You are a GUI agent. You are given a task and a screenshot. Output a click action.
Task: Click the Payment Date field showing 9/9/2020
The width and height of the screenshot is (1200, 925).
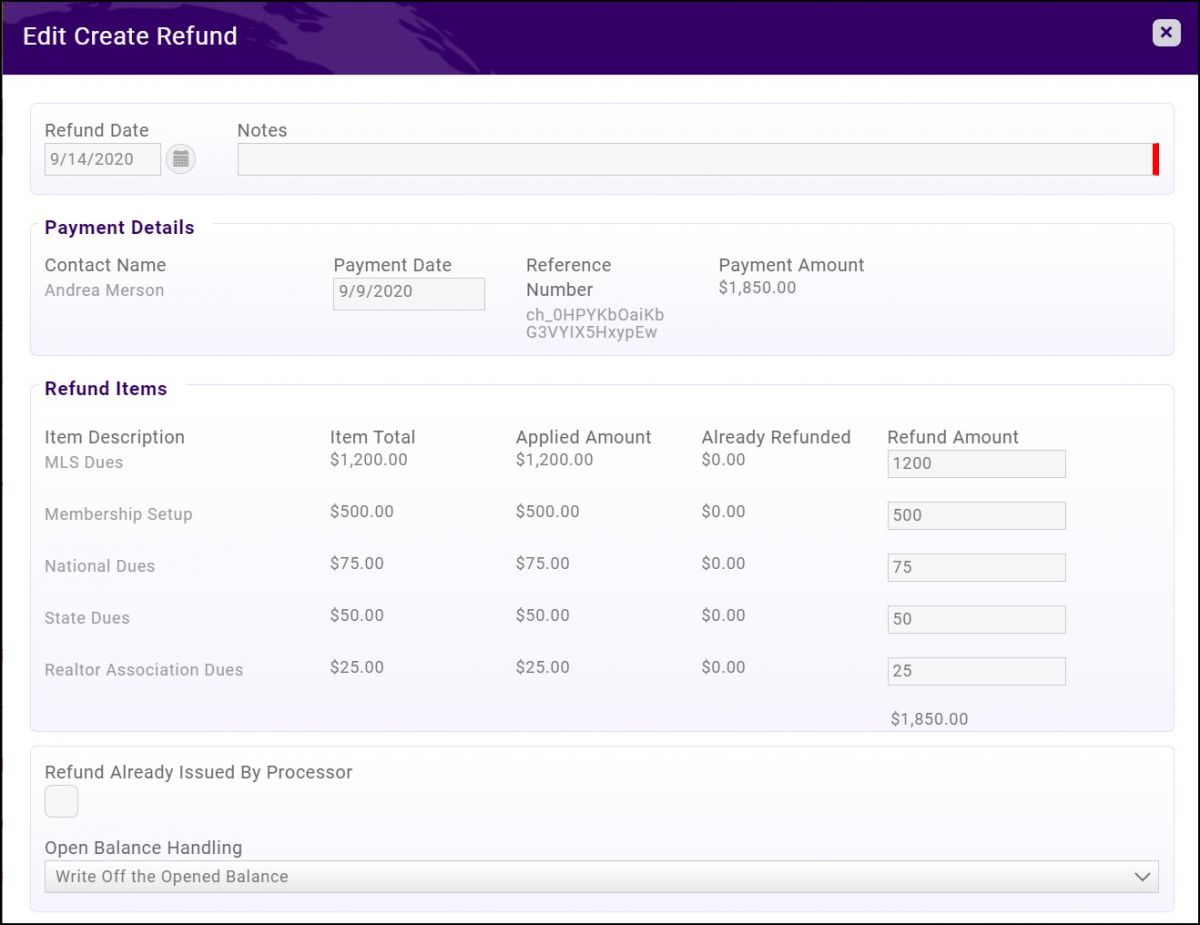(407, 293)
